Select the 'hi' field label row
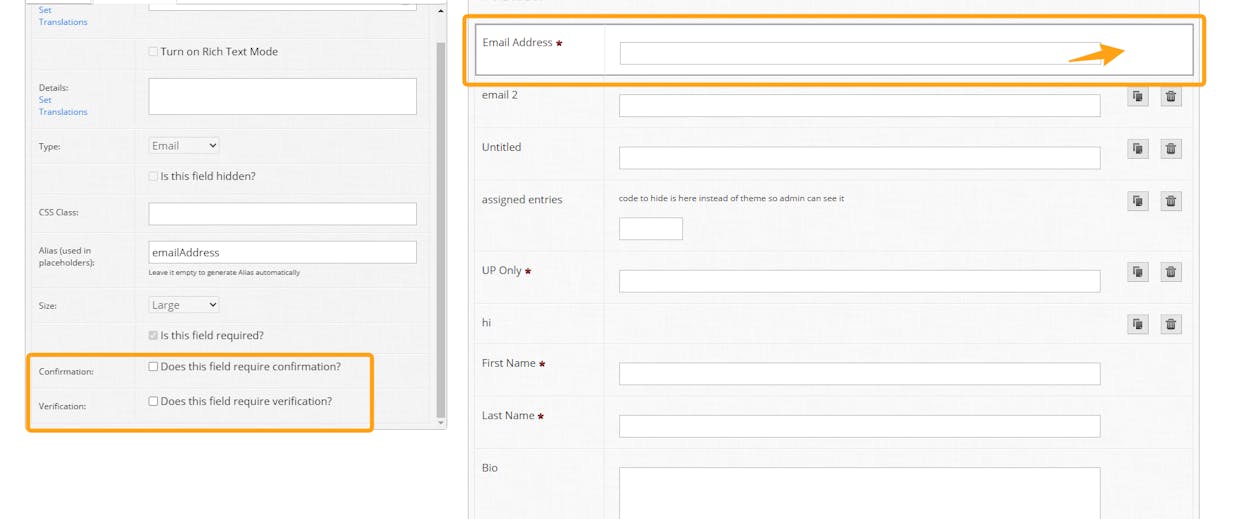The image size is (1240, 519). 833,324
